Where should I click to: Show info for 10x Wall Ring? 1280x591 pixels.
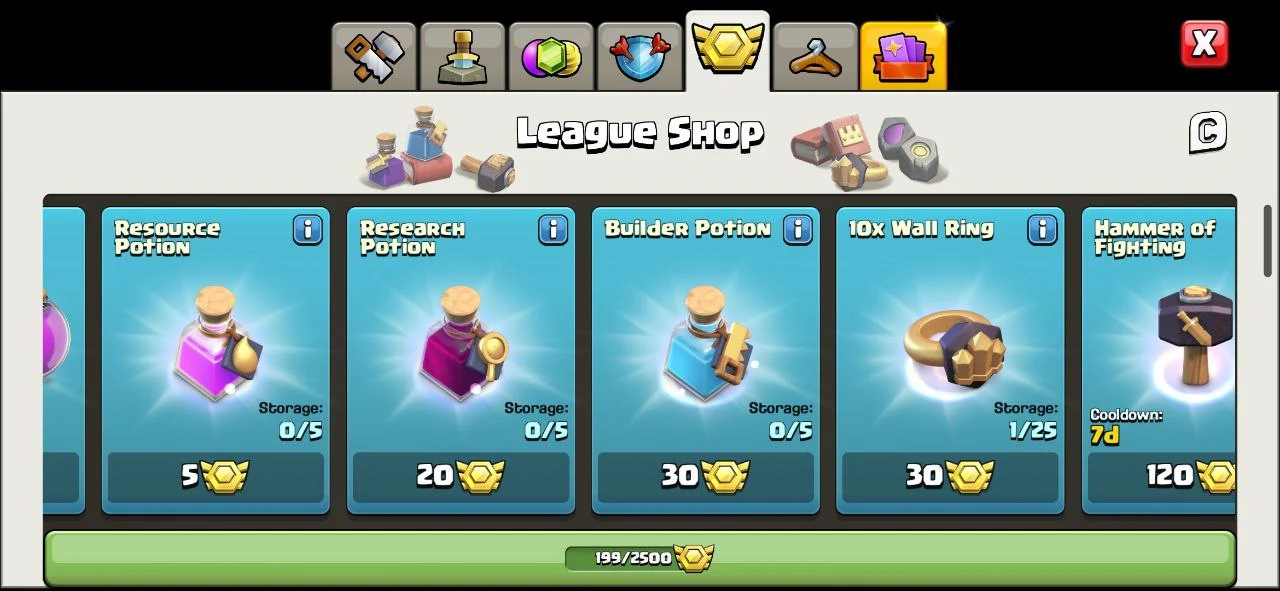[x=1042, y=229]
